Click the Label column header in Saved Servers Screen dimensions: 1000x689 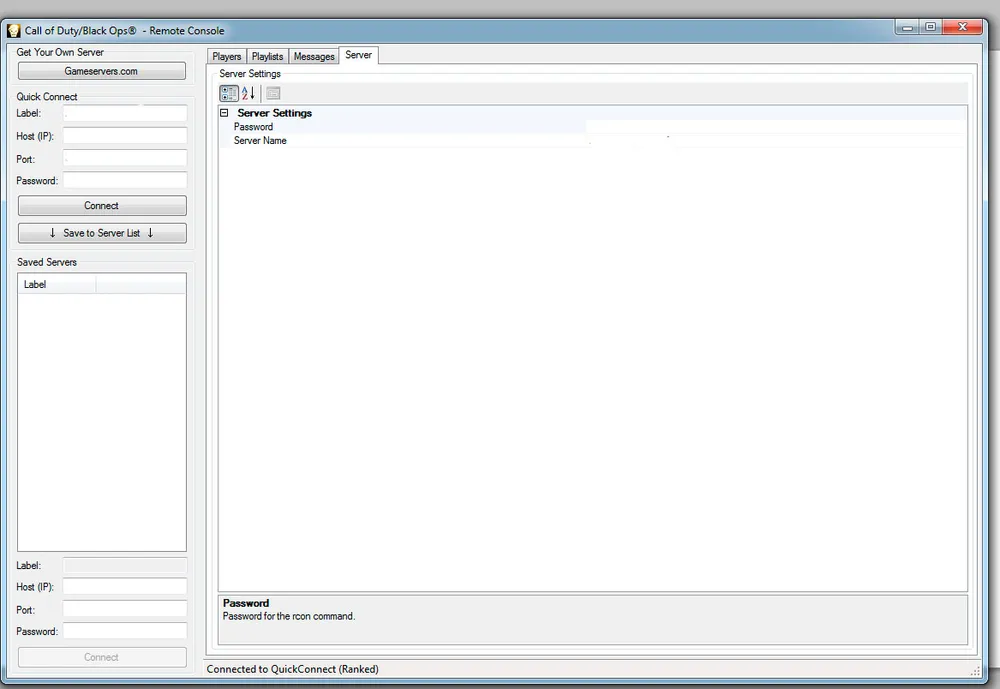[x=57, y=285]
